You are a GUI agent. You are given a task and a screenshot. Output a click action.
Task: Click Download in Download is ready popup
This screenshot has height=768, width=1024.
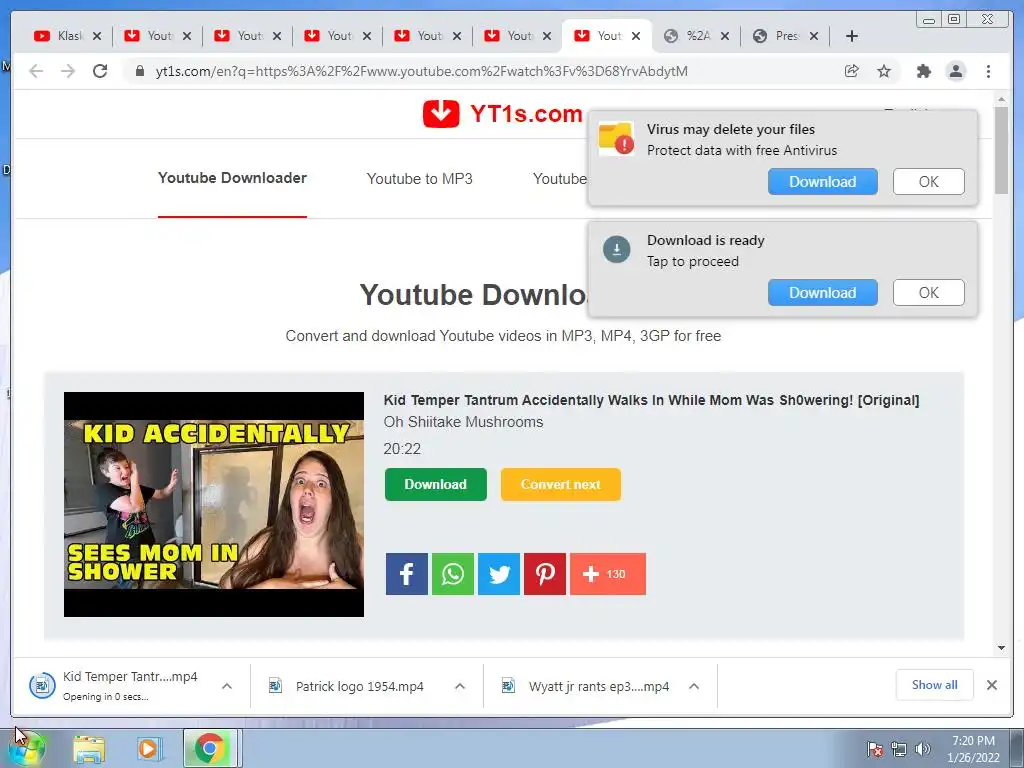pyautogui.click(x=823, y=293)
